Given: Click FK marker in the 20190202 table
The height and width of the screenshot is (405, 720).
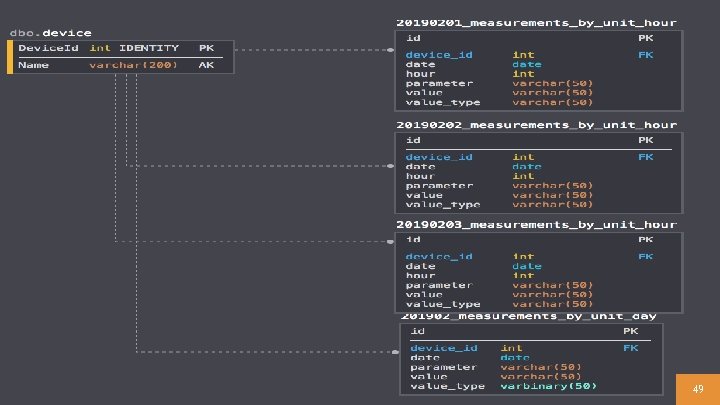Looking at the screenshot, I should (645, 156).
